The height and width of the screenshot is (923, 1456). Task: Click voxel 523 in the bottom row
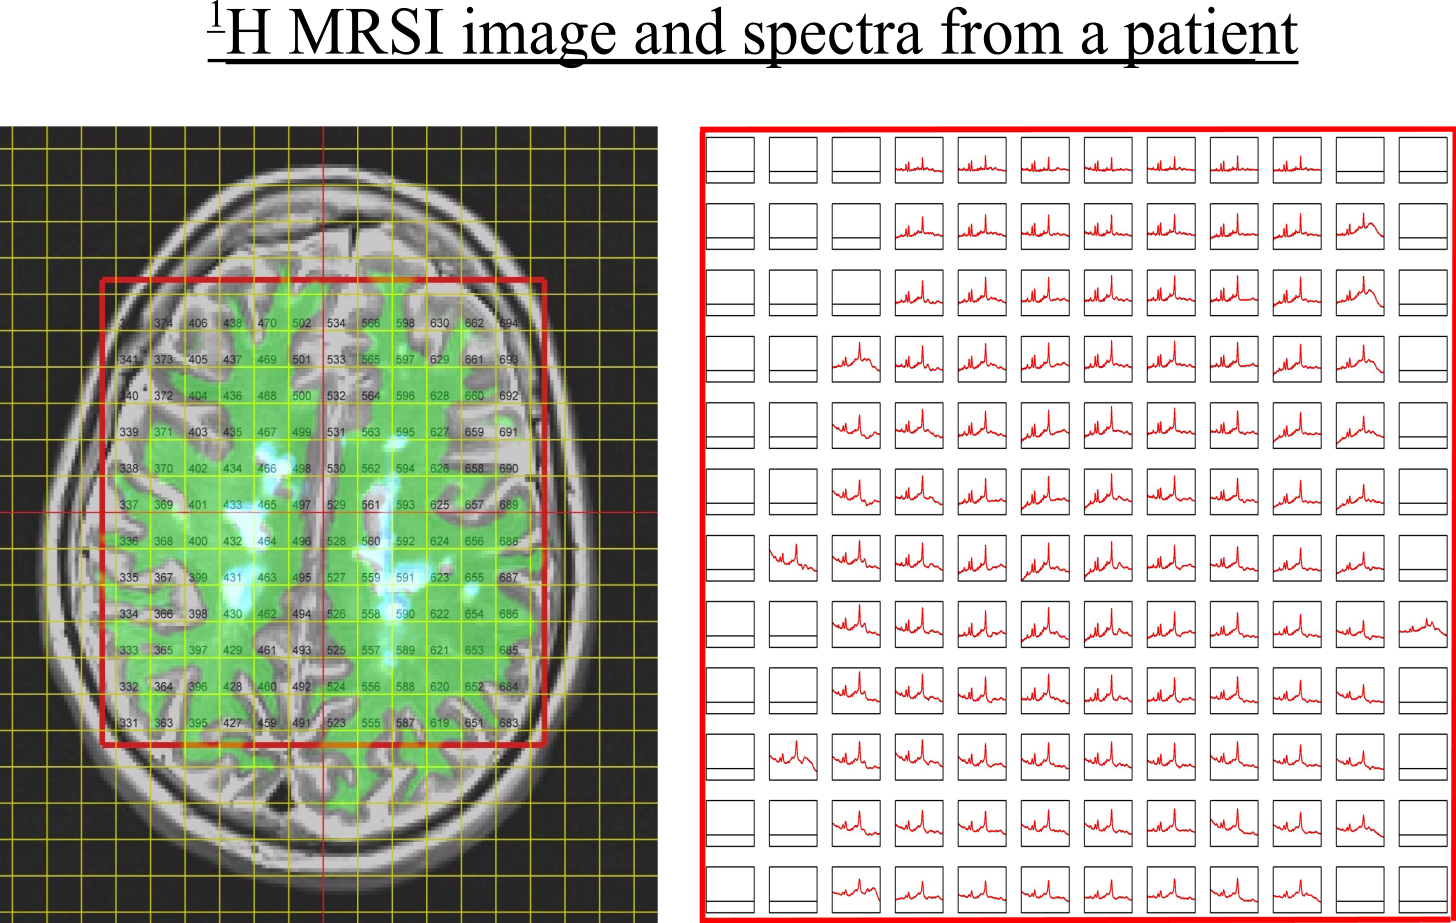coord(336,723)
